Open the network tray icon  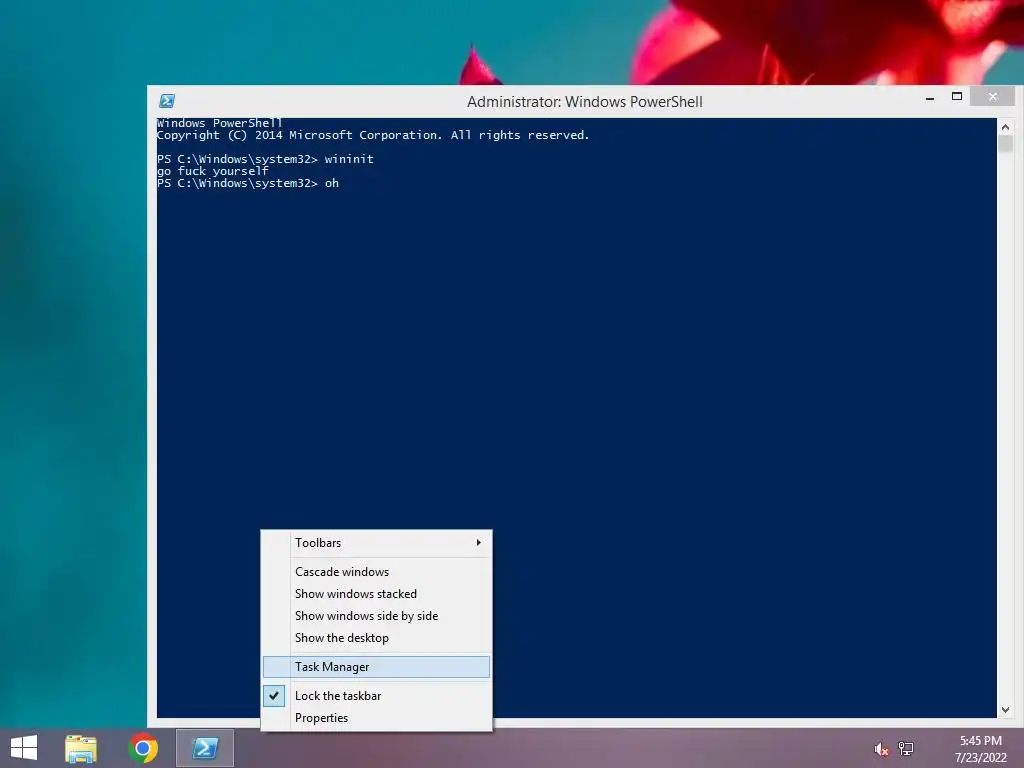point(906,748)
